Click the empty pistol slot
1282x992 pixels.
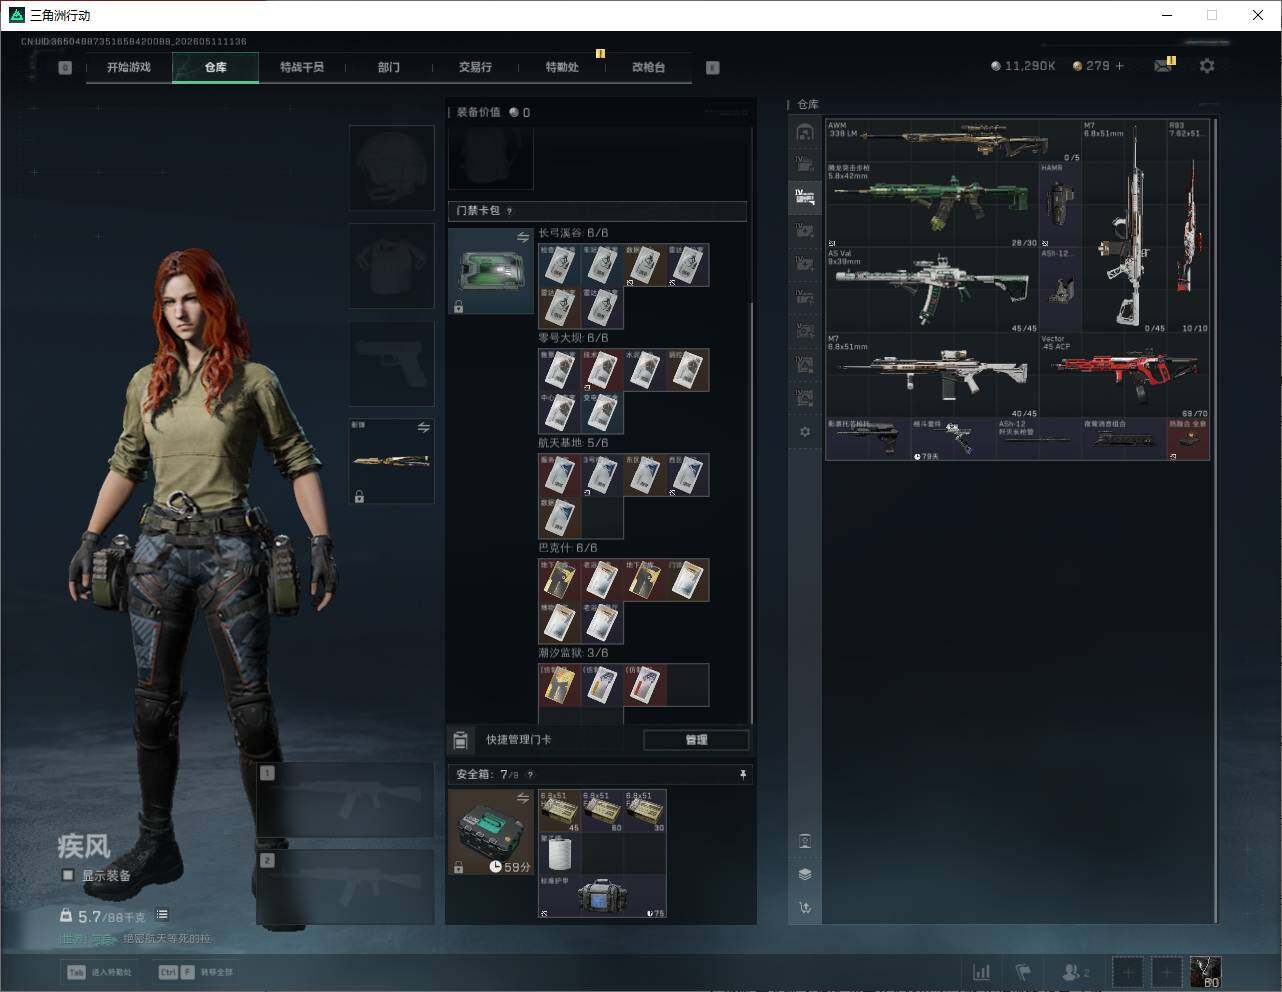click(391, 363)
